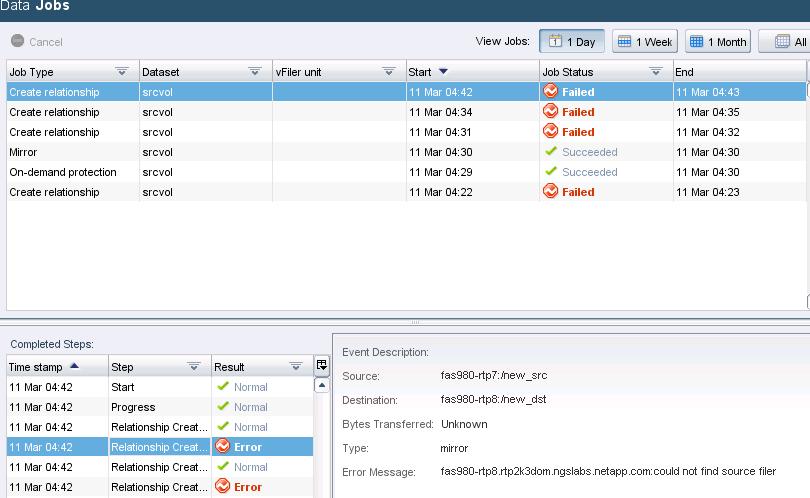This screenshot has height=498, width=810.
Task: Click the Error icon in the last step row
Action: point(223,486)
